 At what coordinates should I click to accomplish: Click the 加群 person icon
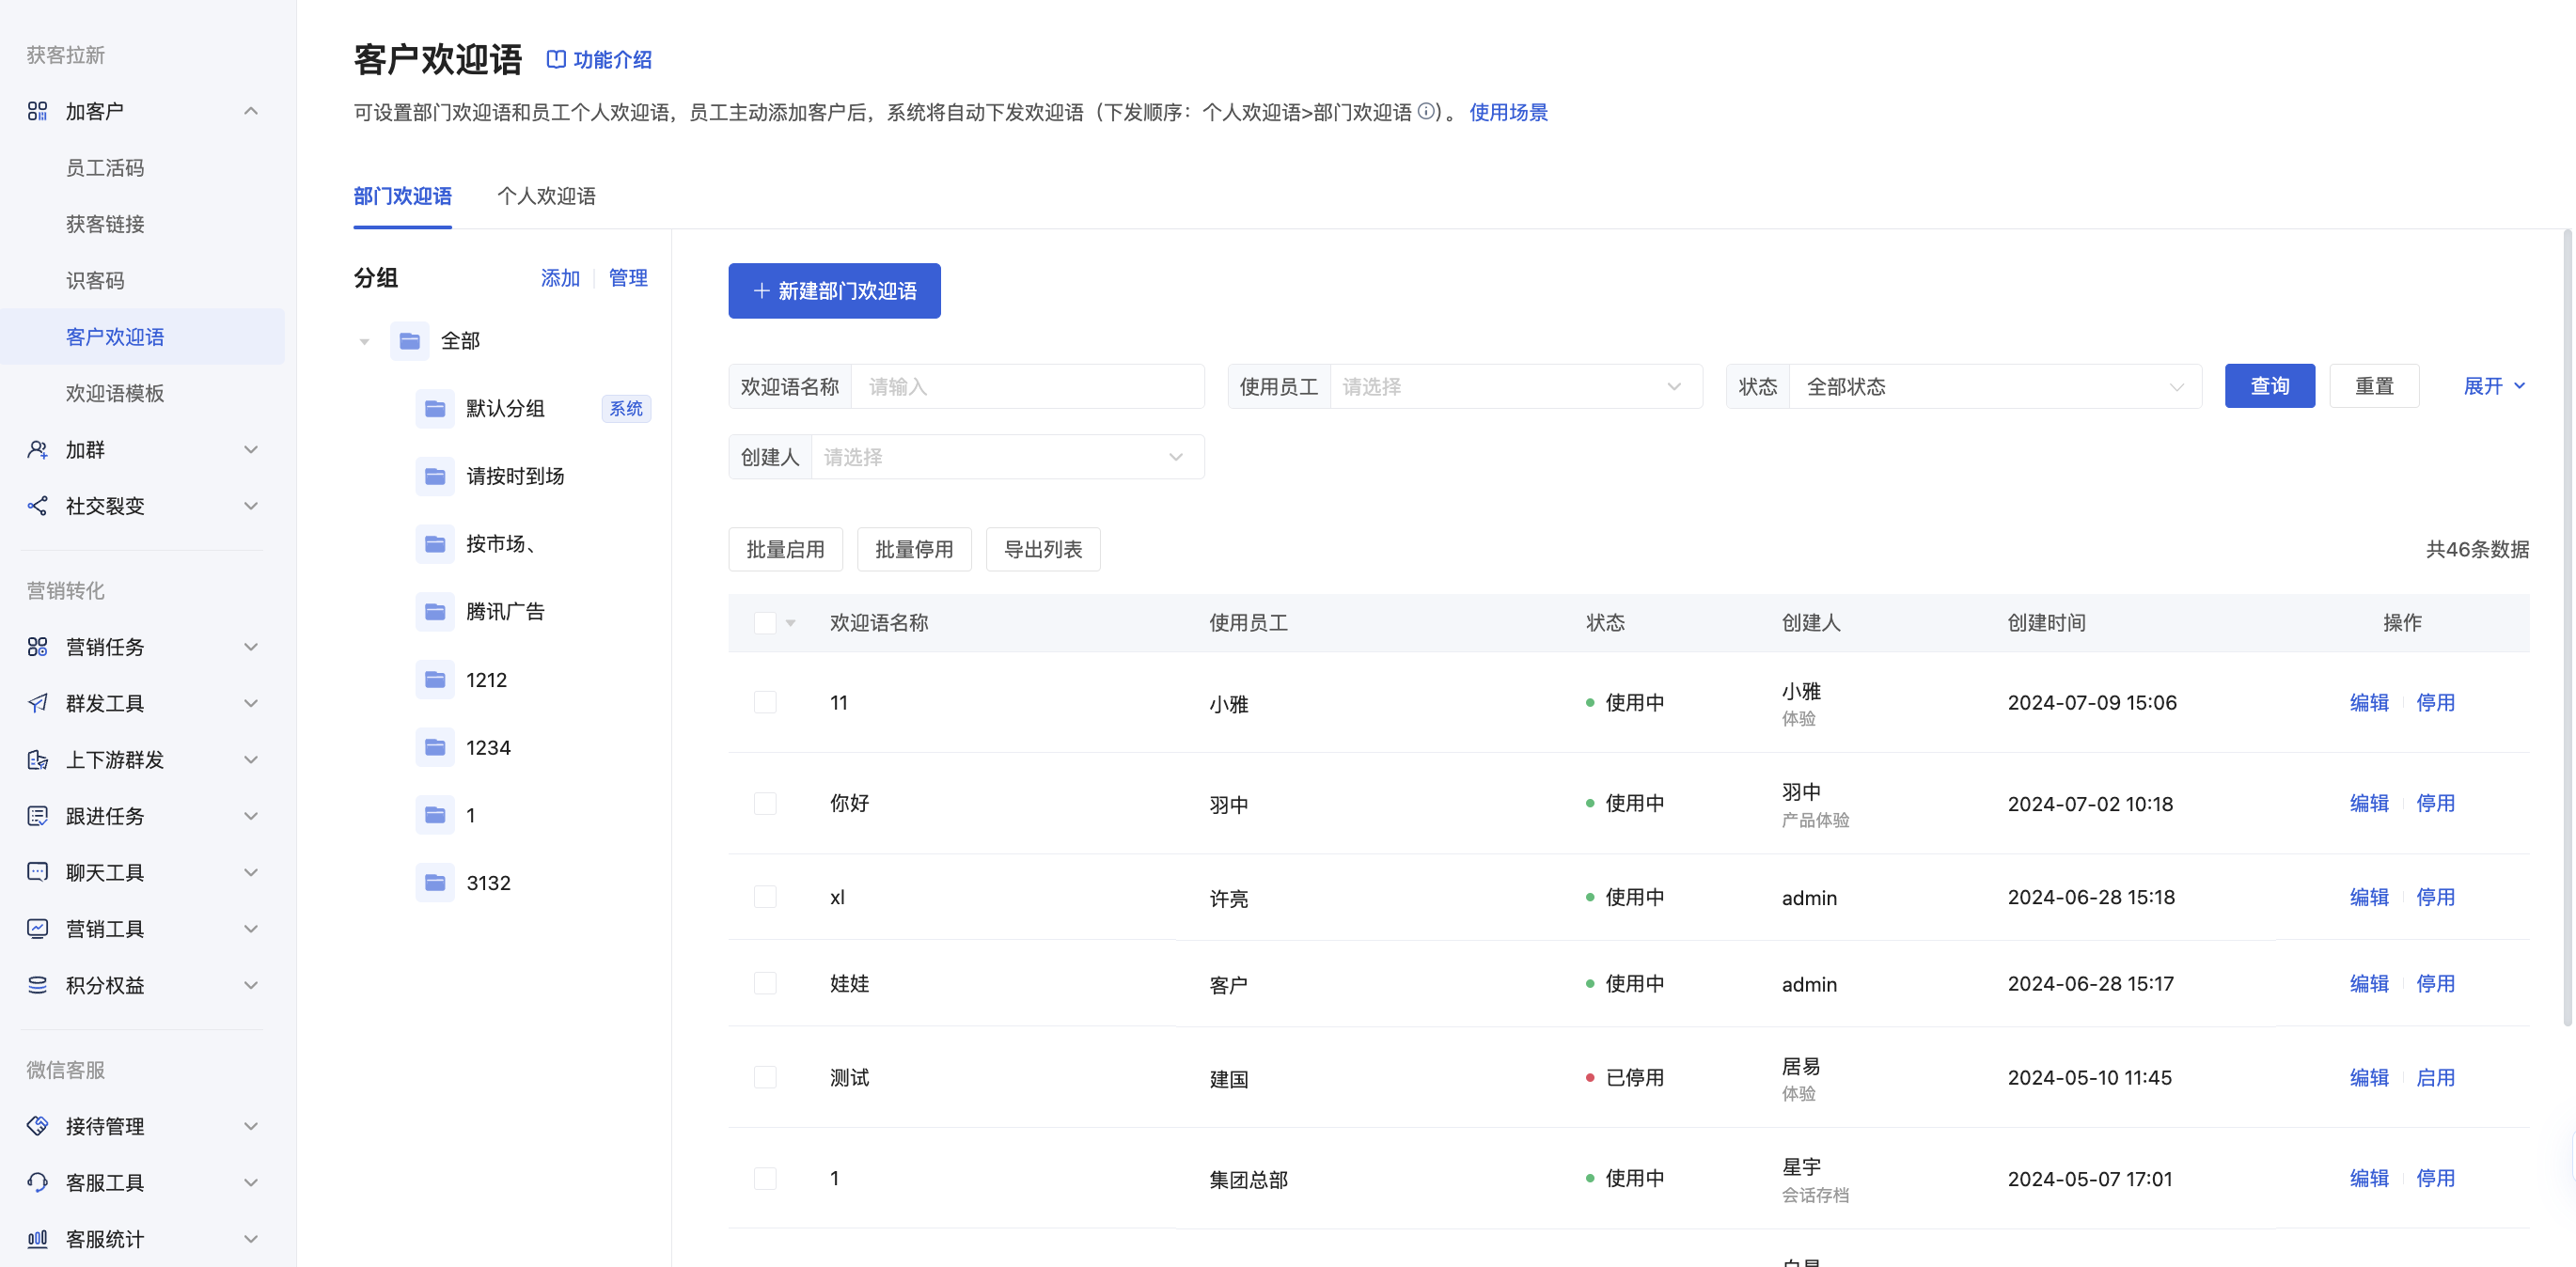click(37, 450)
